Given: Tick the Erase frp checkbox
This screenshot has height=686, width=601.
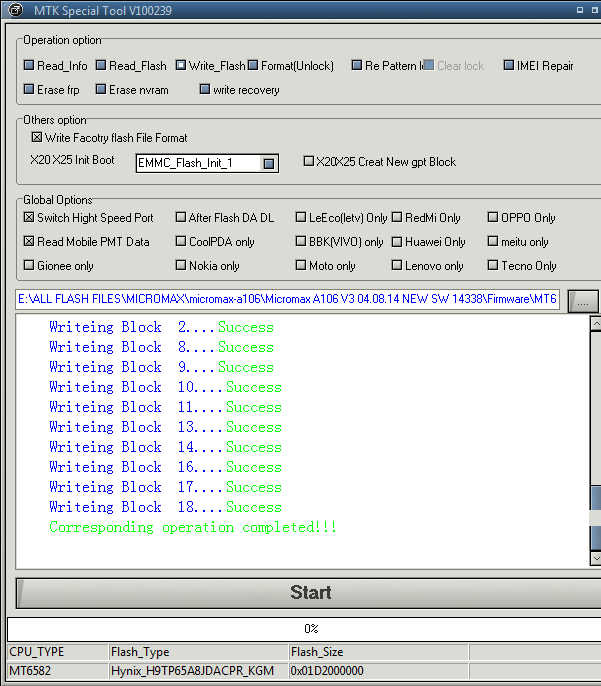Looking at the screenshot, I should pyautogui.click(x=29, y=90).
